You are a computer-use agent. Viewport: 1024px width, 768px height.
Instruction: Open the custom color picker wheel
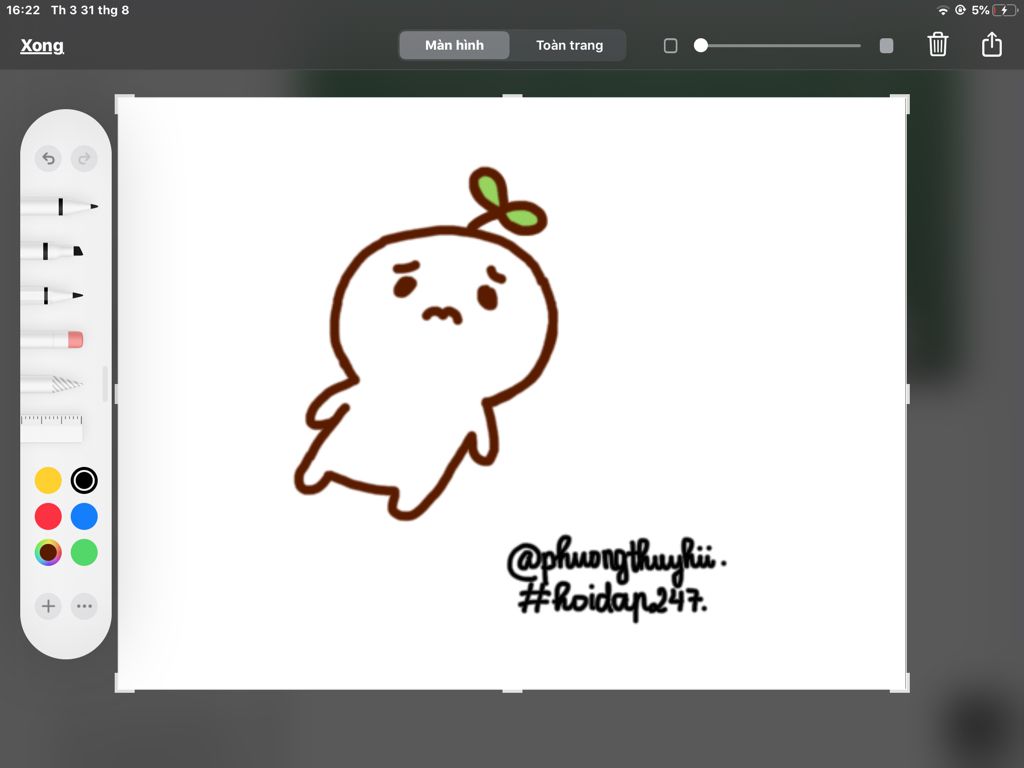click(48, 552)
